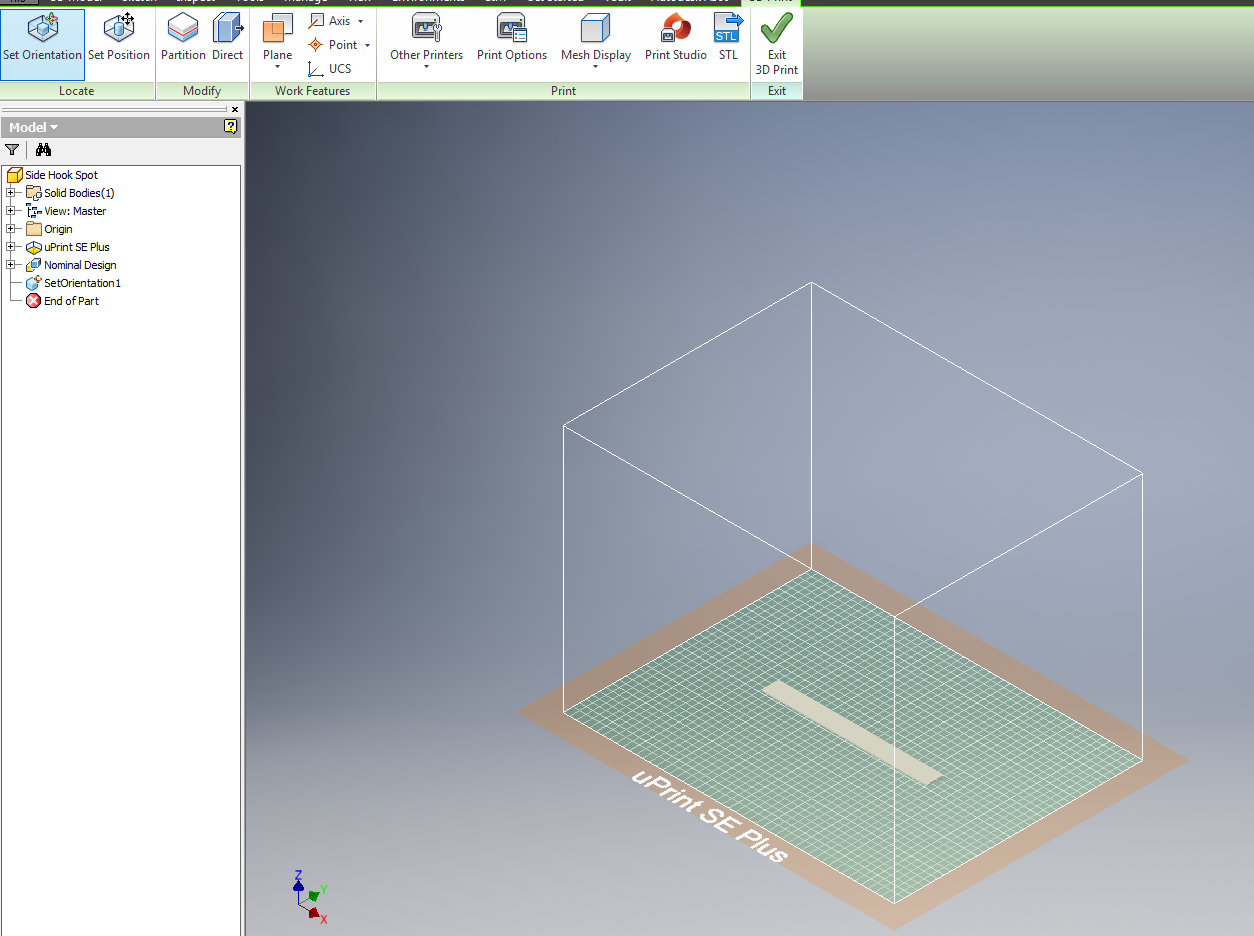Open the Plane dropdown arrow
The height and width of the screenshot is (936, 1254).
tap(277, 68)
